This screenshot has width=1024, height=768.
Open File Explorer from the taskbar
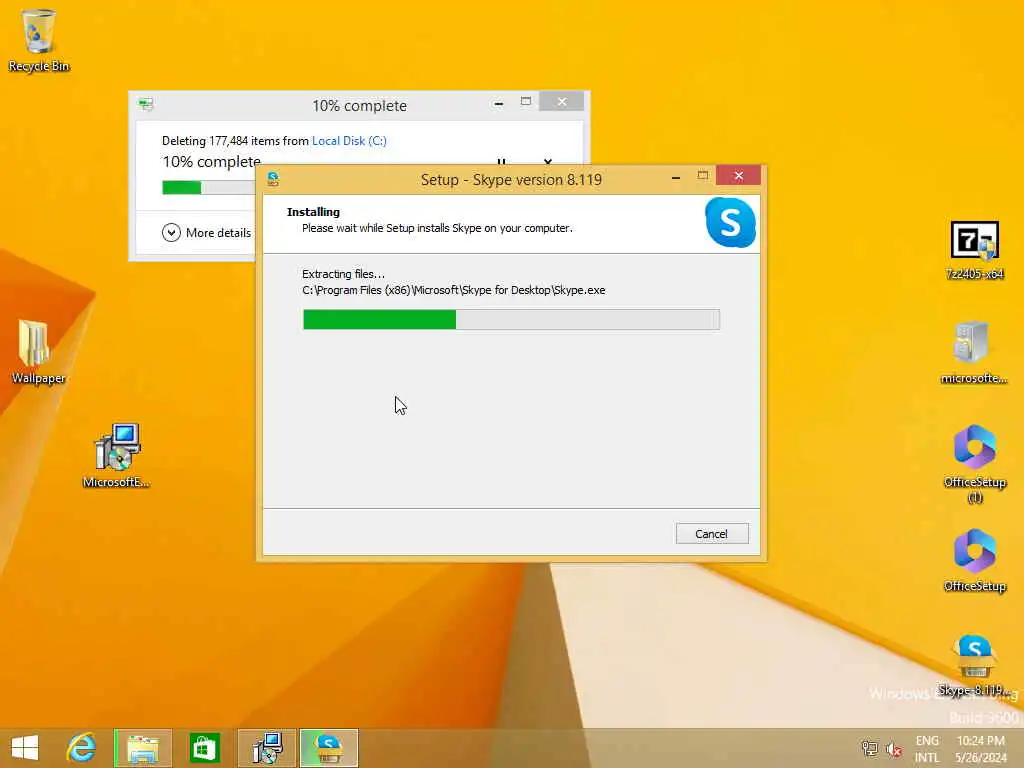tap(143, 748)
